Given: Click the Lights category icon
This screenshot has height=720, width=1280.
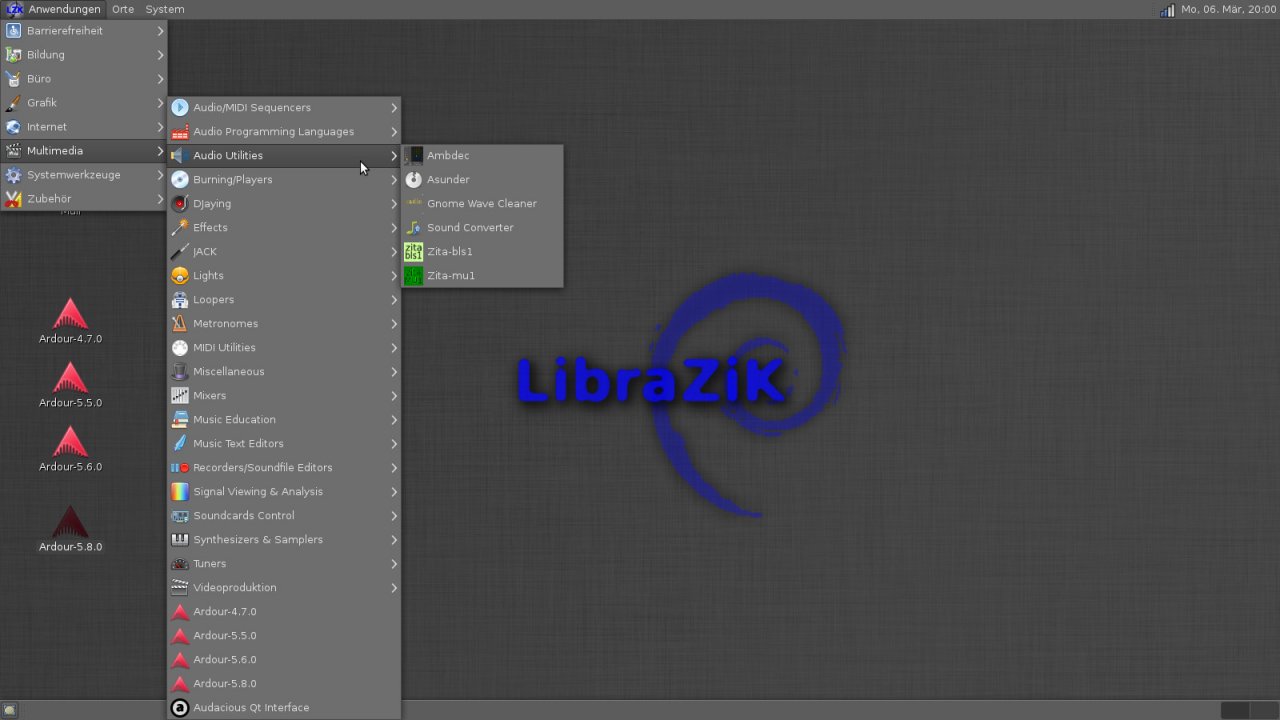Looking at the screenshot, I should pos(180,276).
